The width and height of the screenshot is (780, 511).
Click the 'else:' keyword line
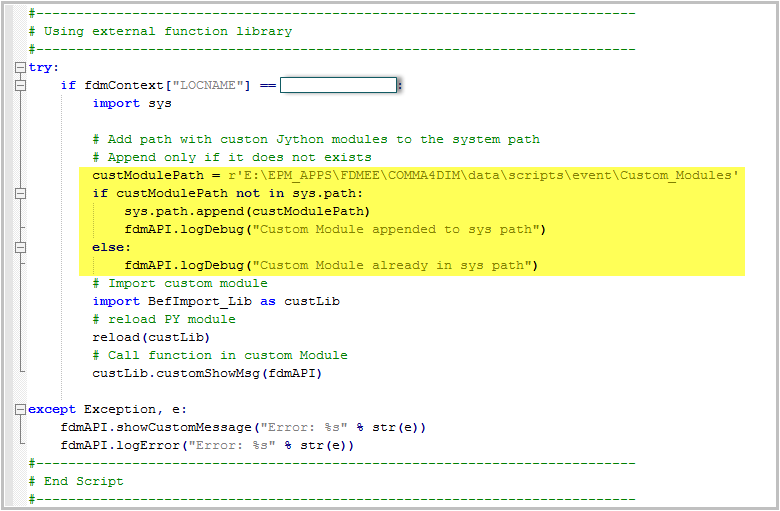(x=111, y=247)
